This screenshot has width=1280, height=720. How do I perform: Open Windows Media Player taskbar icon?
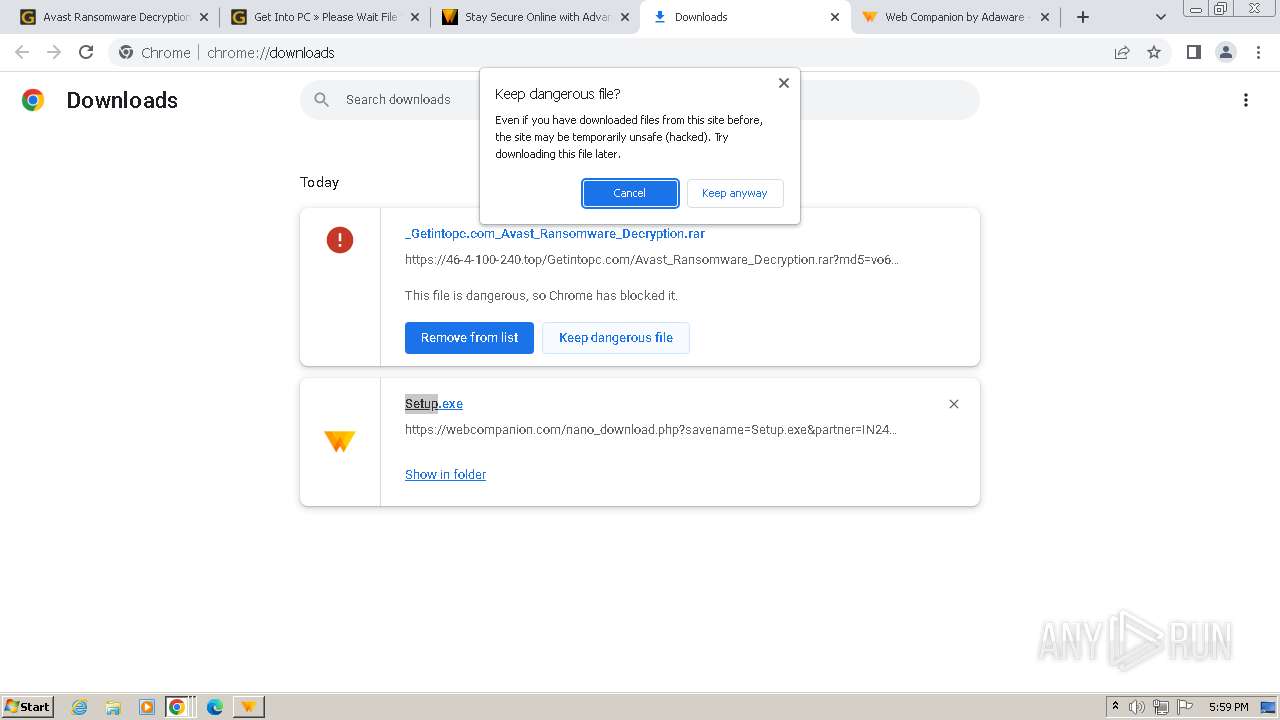147,707
